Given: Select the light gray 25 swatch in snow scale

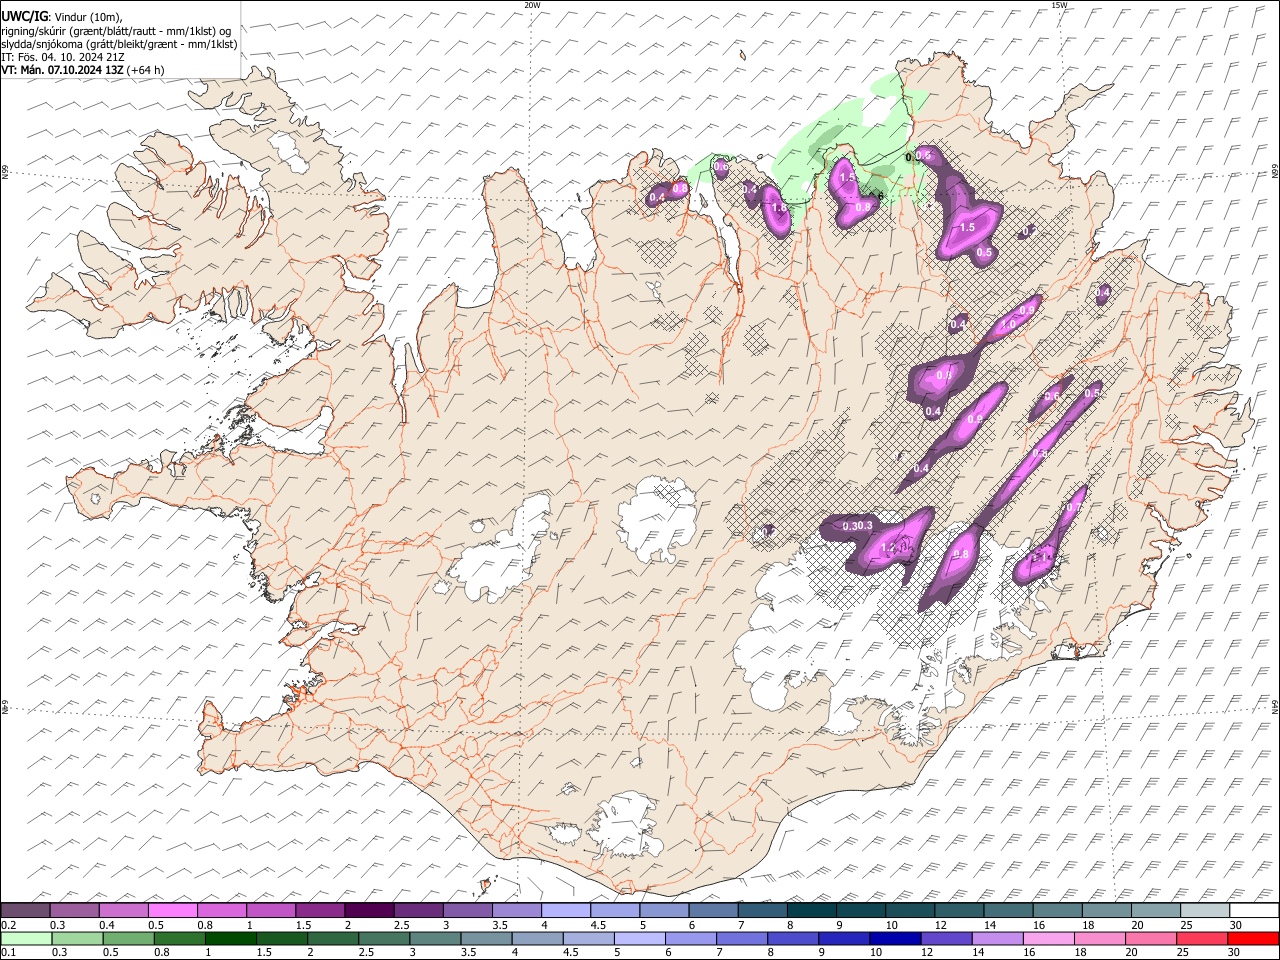Looking at the screenshot, I should (x=1206, y=910).
